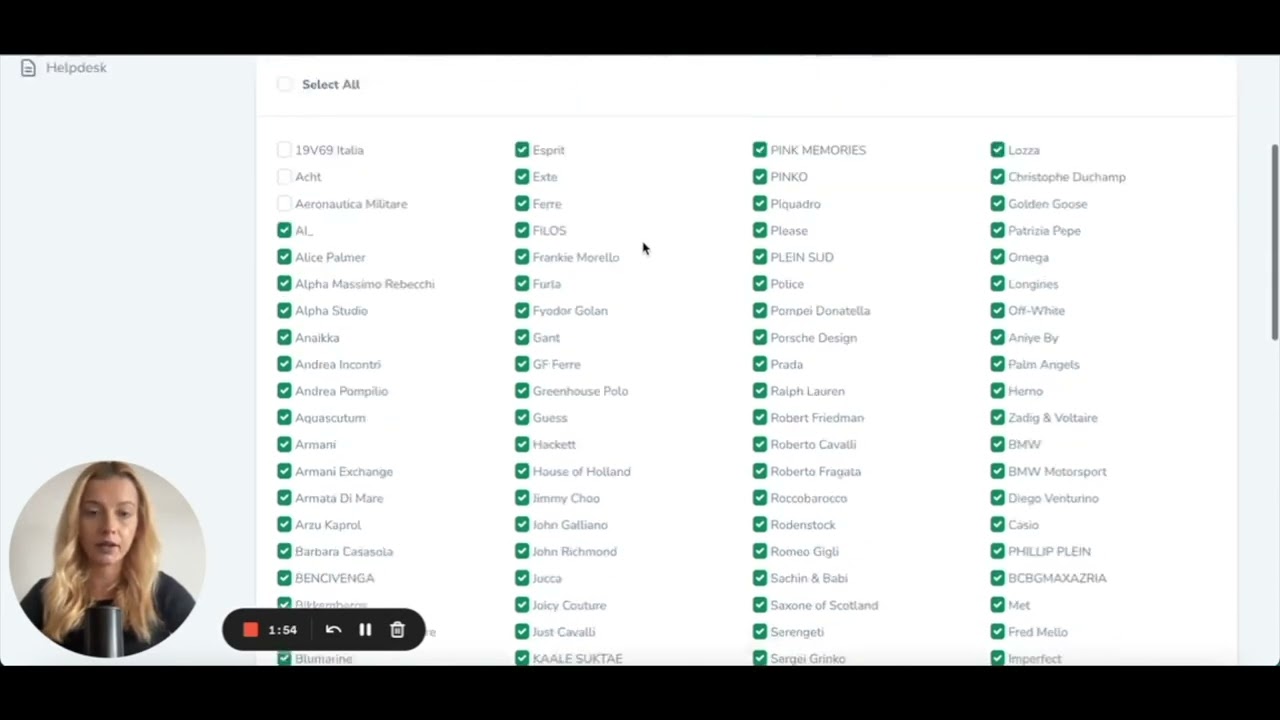Click the Longines brand label

[1033, 284]
